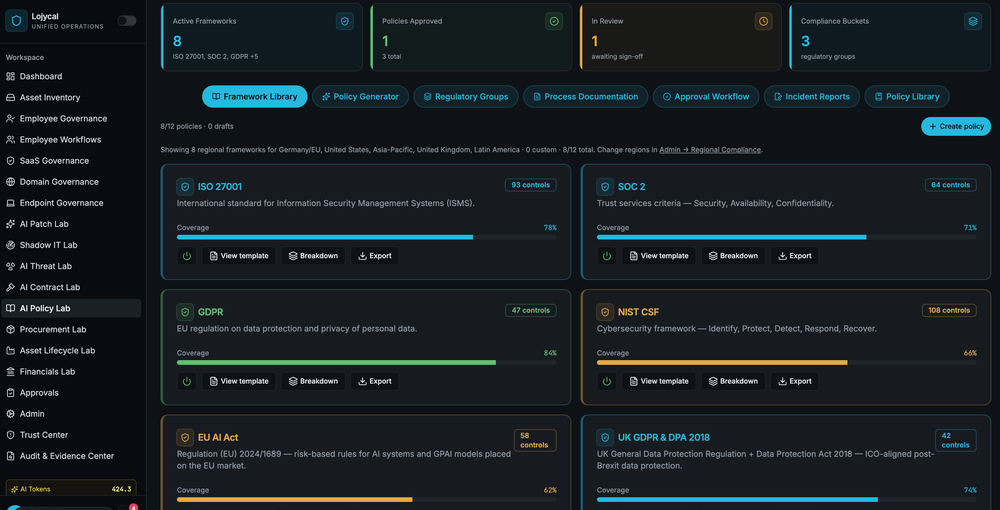The image size is (1000, 510).
Task: Export the SOC 2 framework
Action: pyautogui.click(x=795, y=256)
